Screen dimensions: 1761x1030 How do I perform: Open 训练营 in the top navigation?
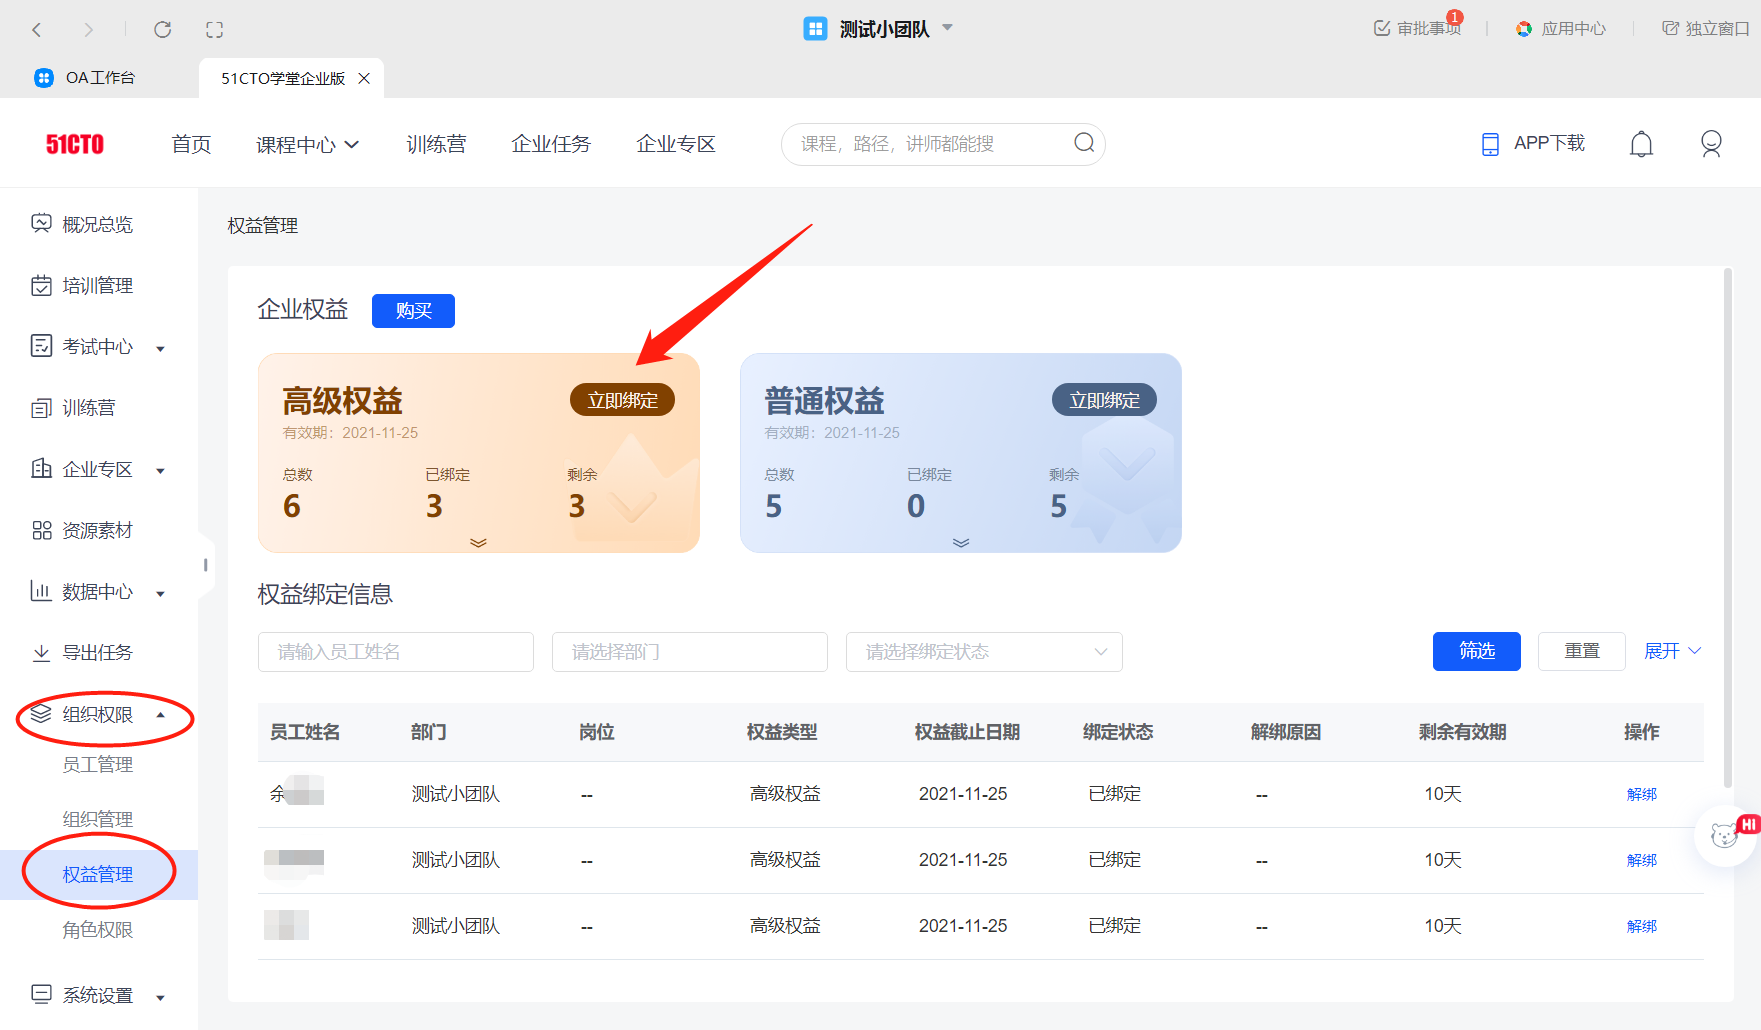coord(436,144)
